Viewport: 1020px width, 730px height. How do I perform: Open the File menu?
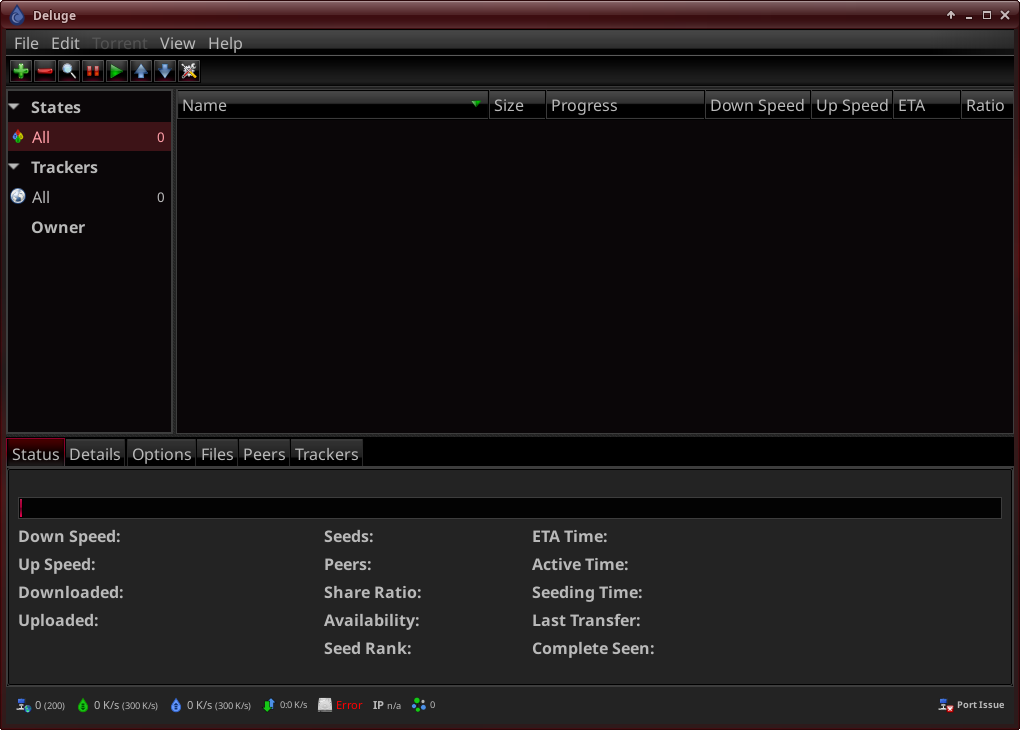[26, 43]
